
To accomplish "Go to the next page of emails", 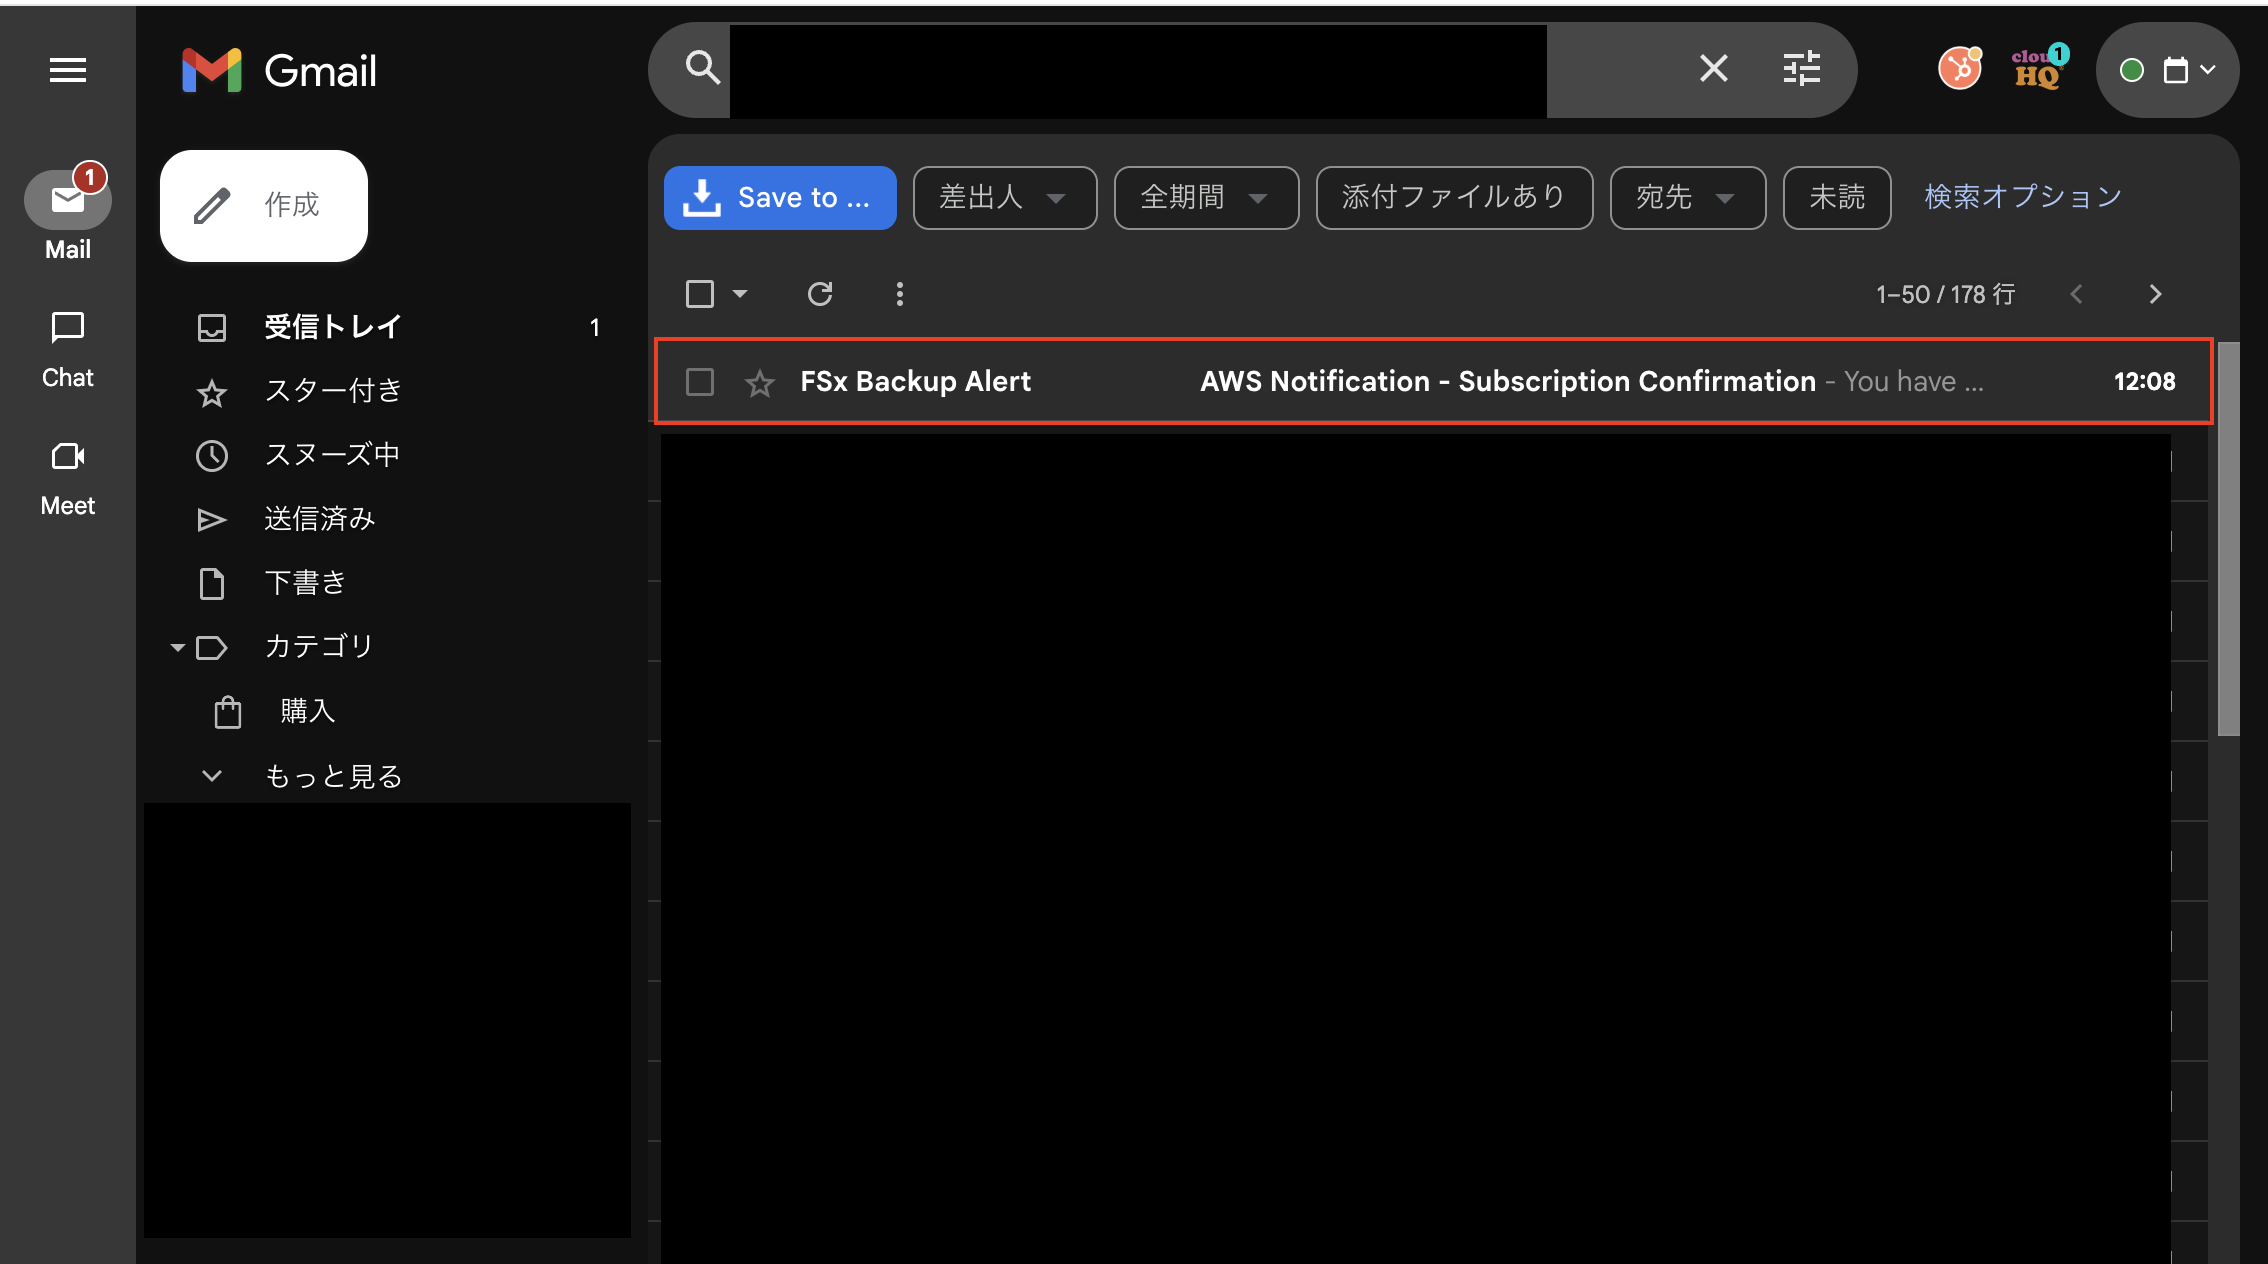I will coord(2155,293).
